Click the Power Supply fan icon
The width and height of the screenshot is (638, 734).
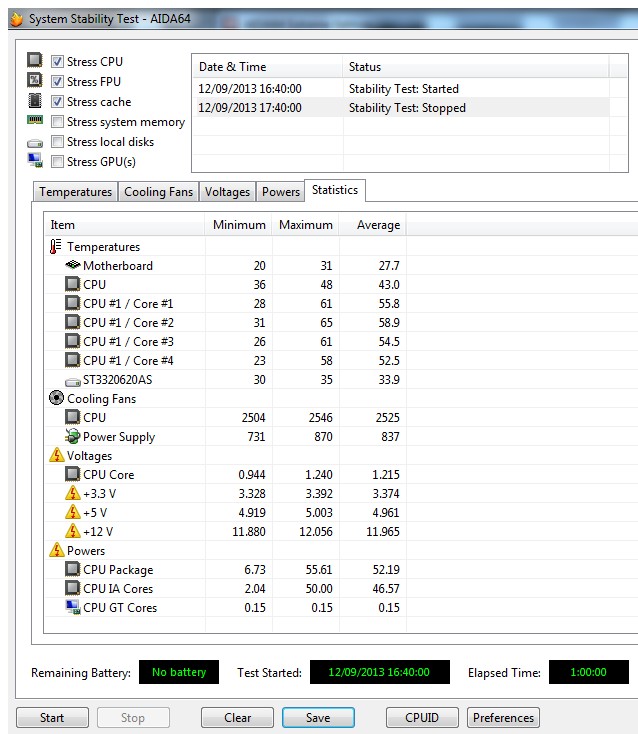[73, 436]
